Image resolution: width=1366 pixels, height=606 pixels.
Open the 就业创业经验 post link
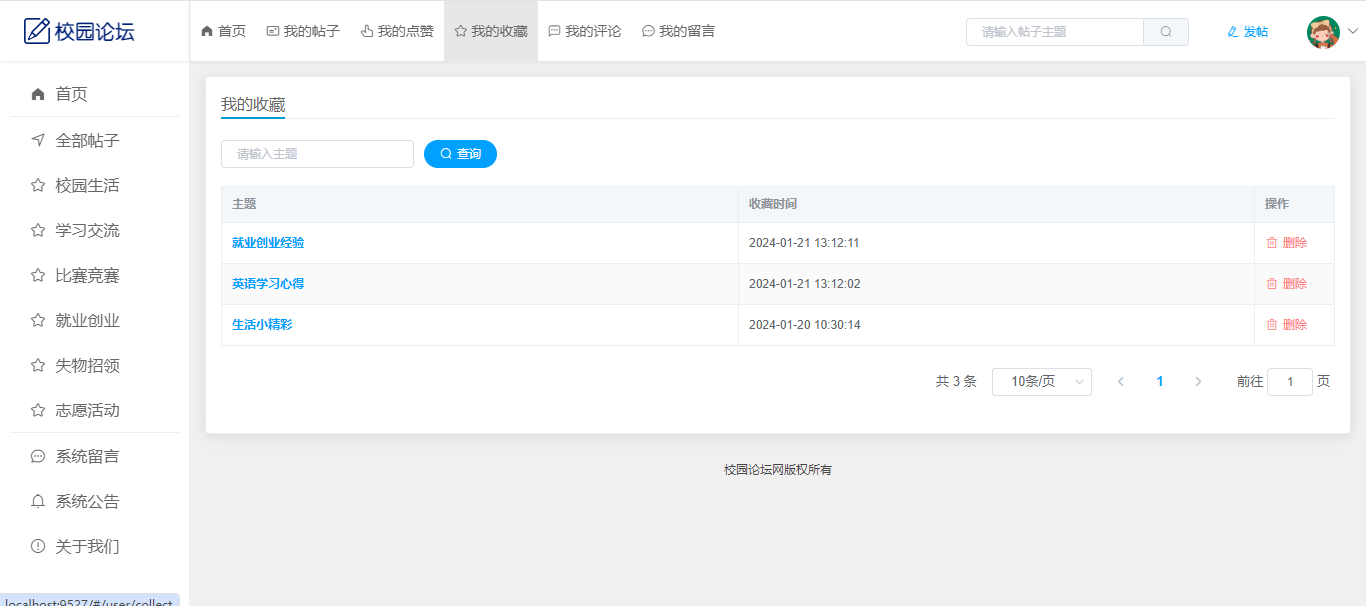click(x=268, y=243)
